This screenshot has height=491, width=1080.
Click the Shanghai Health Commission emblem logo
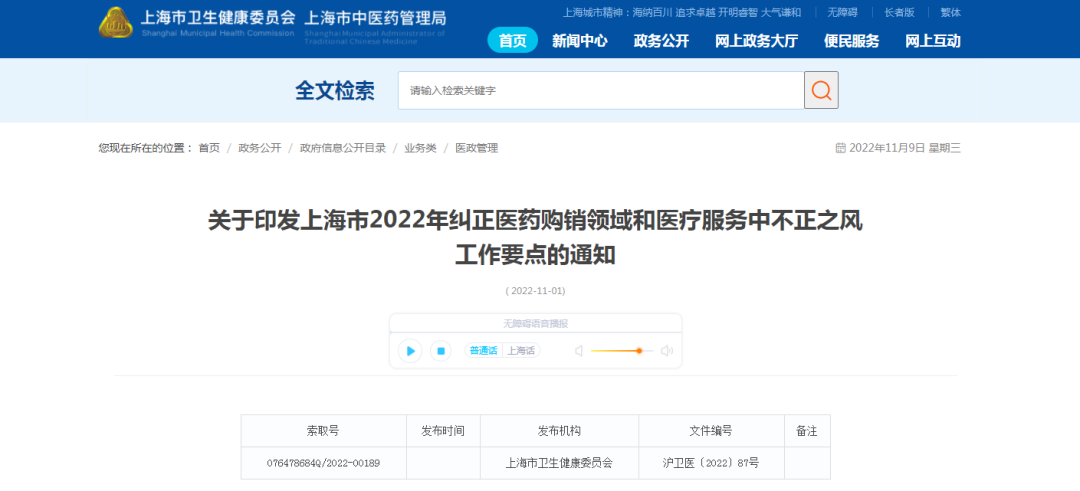coord(116,21)
